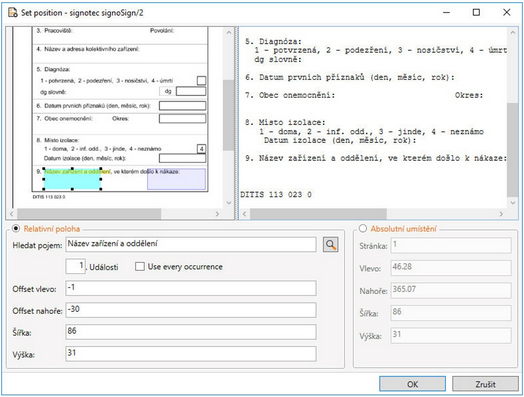Click horizontal scrollbar thumb of document preview
The width and height of the screenshot is (524, 397).
[x=89, y=214]
